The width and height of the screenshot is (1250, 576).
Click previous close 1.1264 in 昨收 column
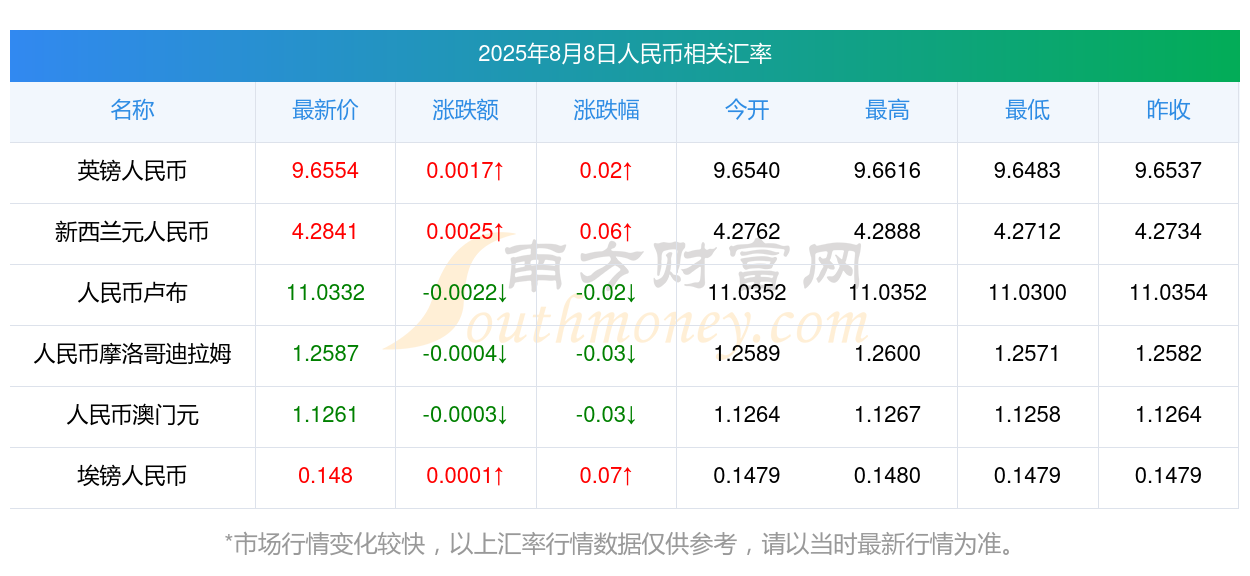(x=1168, y=415)
